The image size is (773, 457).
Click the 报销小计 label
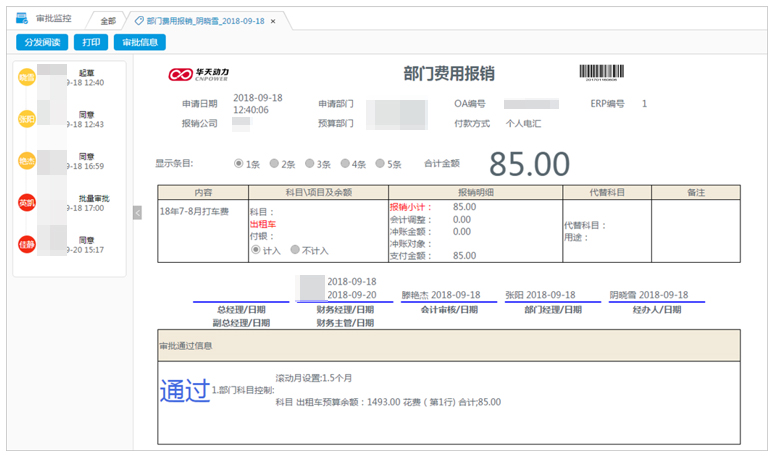pos(410,207)
